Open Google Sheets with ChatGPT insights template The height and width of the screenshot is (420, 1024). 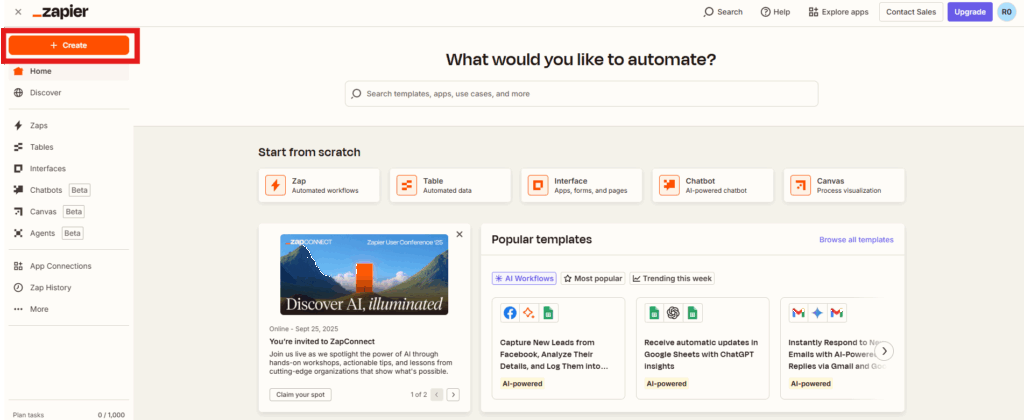(703, 348)
